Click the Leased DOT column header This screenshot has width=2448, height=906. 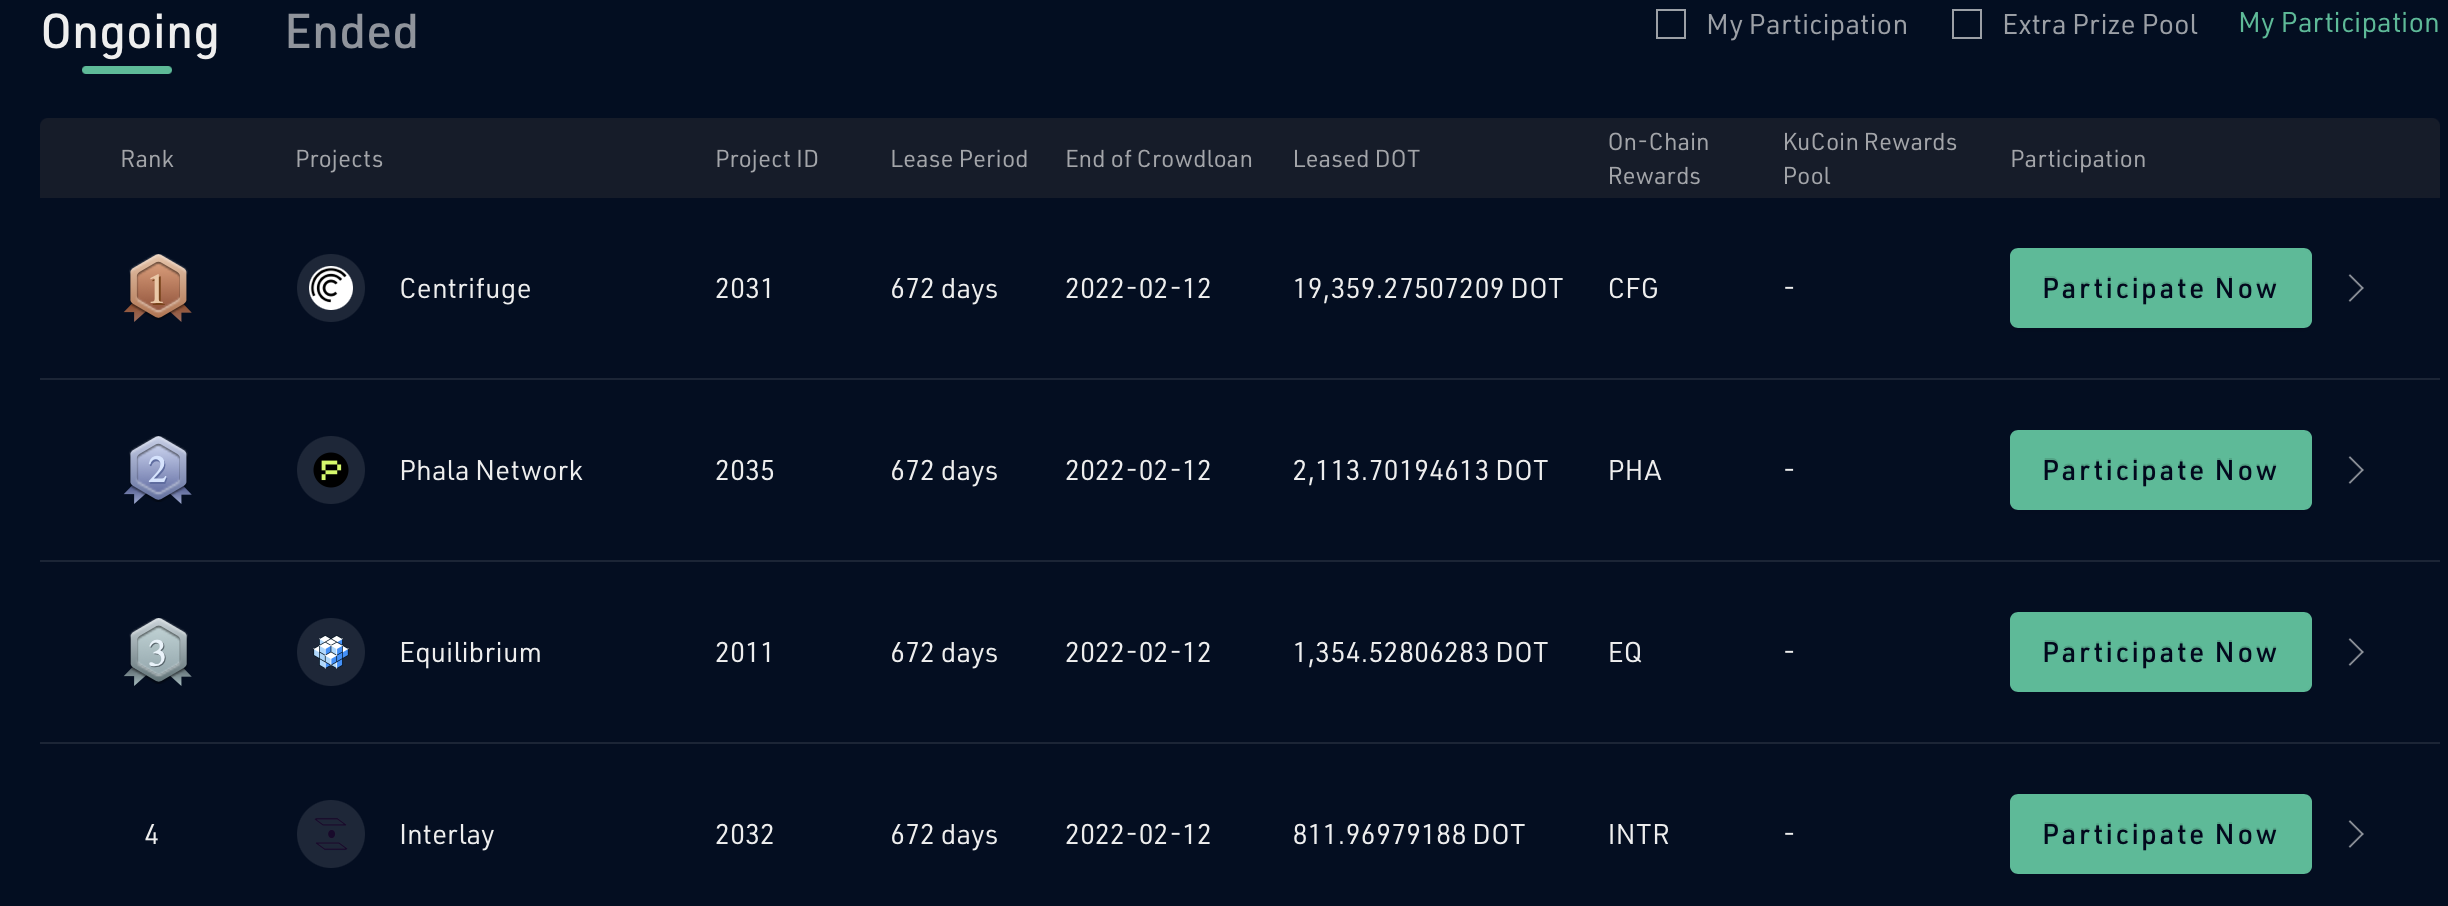(x=1356, y=159)
